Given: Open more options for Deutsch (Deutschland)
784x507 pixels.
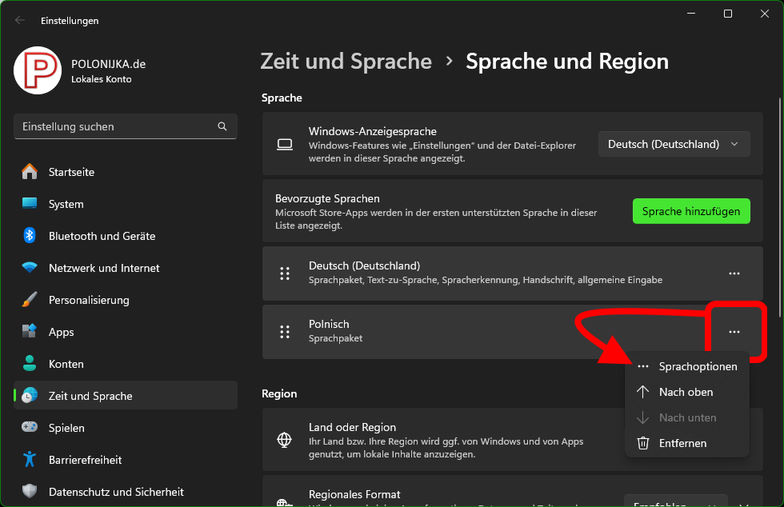Looking at the screenshot, I should (x=734, y=273).
